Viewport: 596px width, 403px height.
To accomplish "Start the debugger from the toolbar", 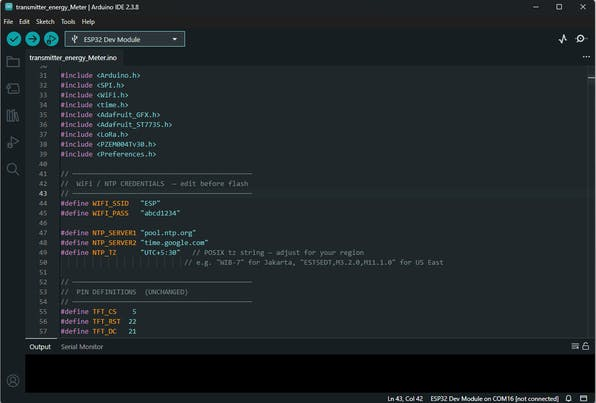I will click(51, 39).
